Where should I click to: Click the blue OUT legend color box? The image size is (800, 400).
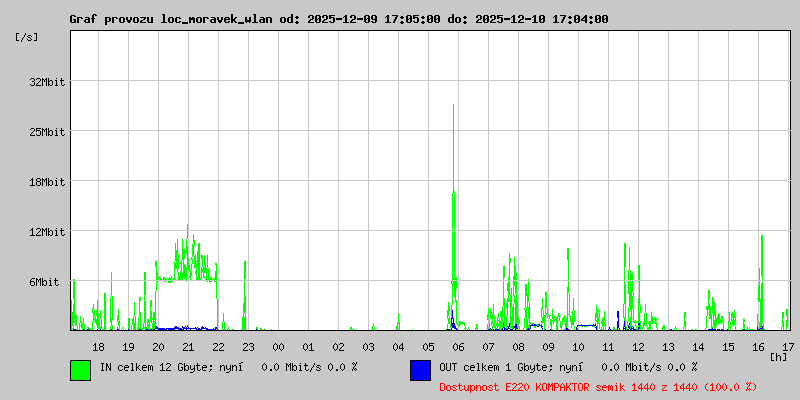(420, 370)
